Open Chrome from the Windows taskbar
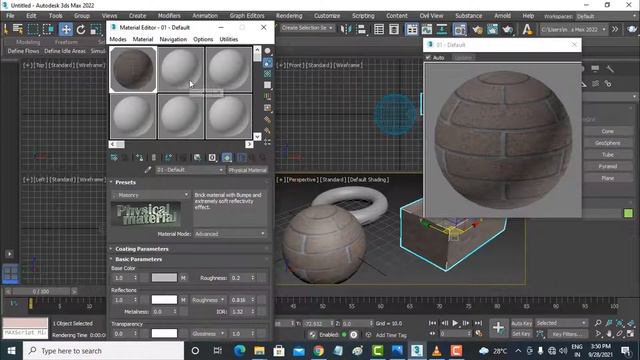The image size is (640, 360). [x=318, y=351]
